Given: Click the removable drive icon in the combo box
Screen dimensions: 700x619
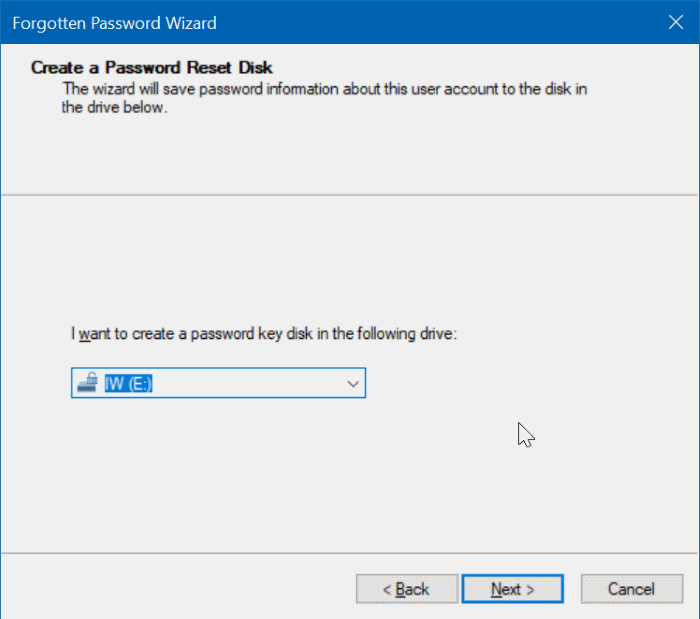Looking at the screenshot, I should [x=88, y=382].
